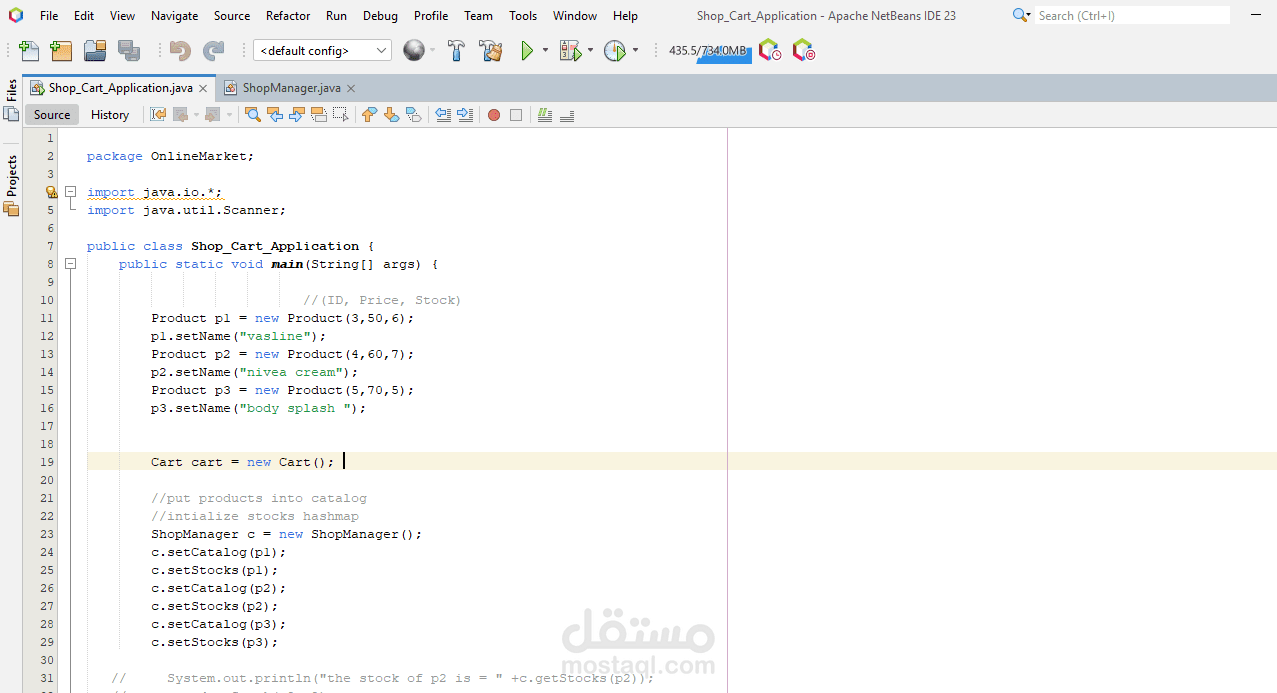Open the Profile Project dropdown arrow

[x=635, y=51]
